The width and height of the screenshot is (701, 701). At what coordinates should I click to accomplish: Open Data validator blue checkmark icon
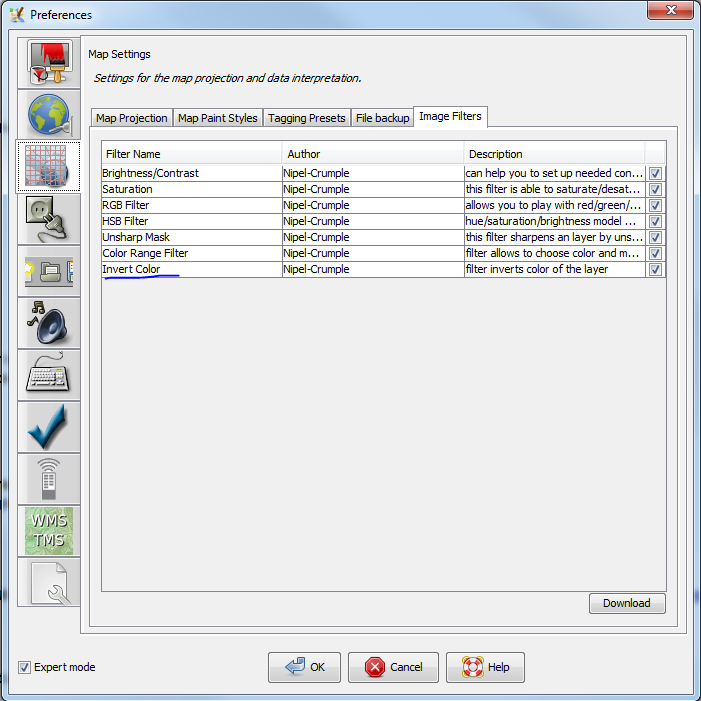point(49,426)
